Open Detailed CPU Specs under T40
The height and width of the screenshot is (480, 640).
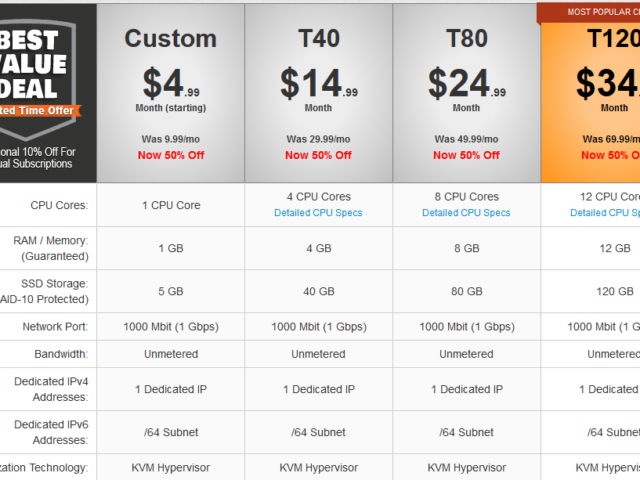318,213
